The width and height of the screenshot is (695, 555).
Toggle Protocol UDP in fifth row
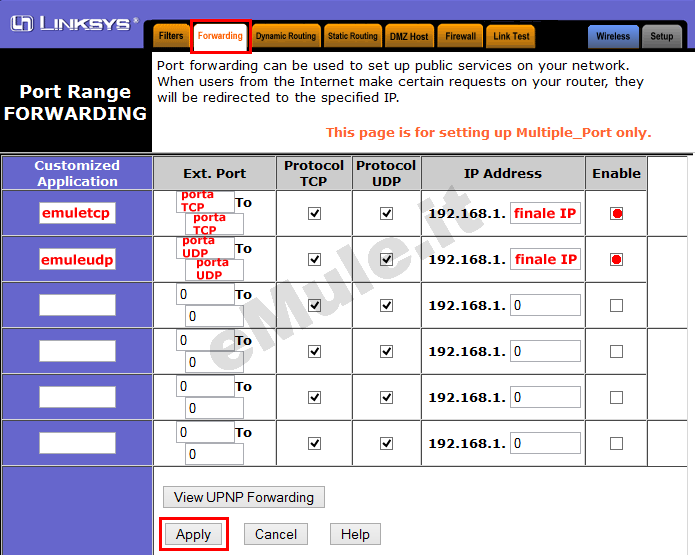tap(386, 398)
